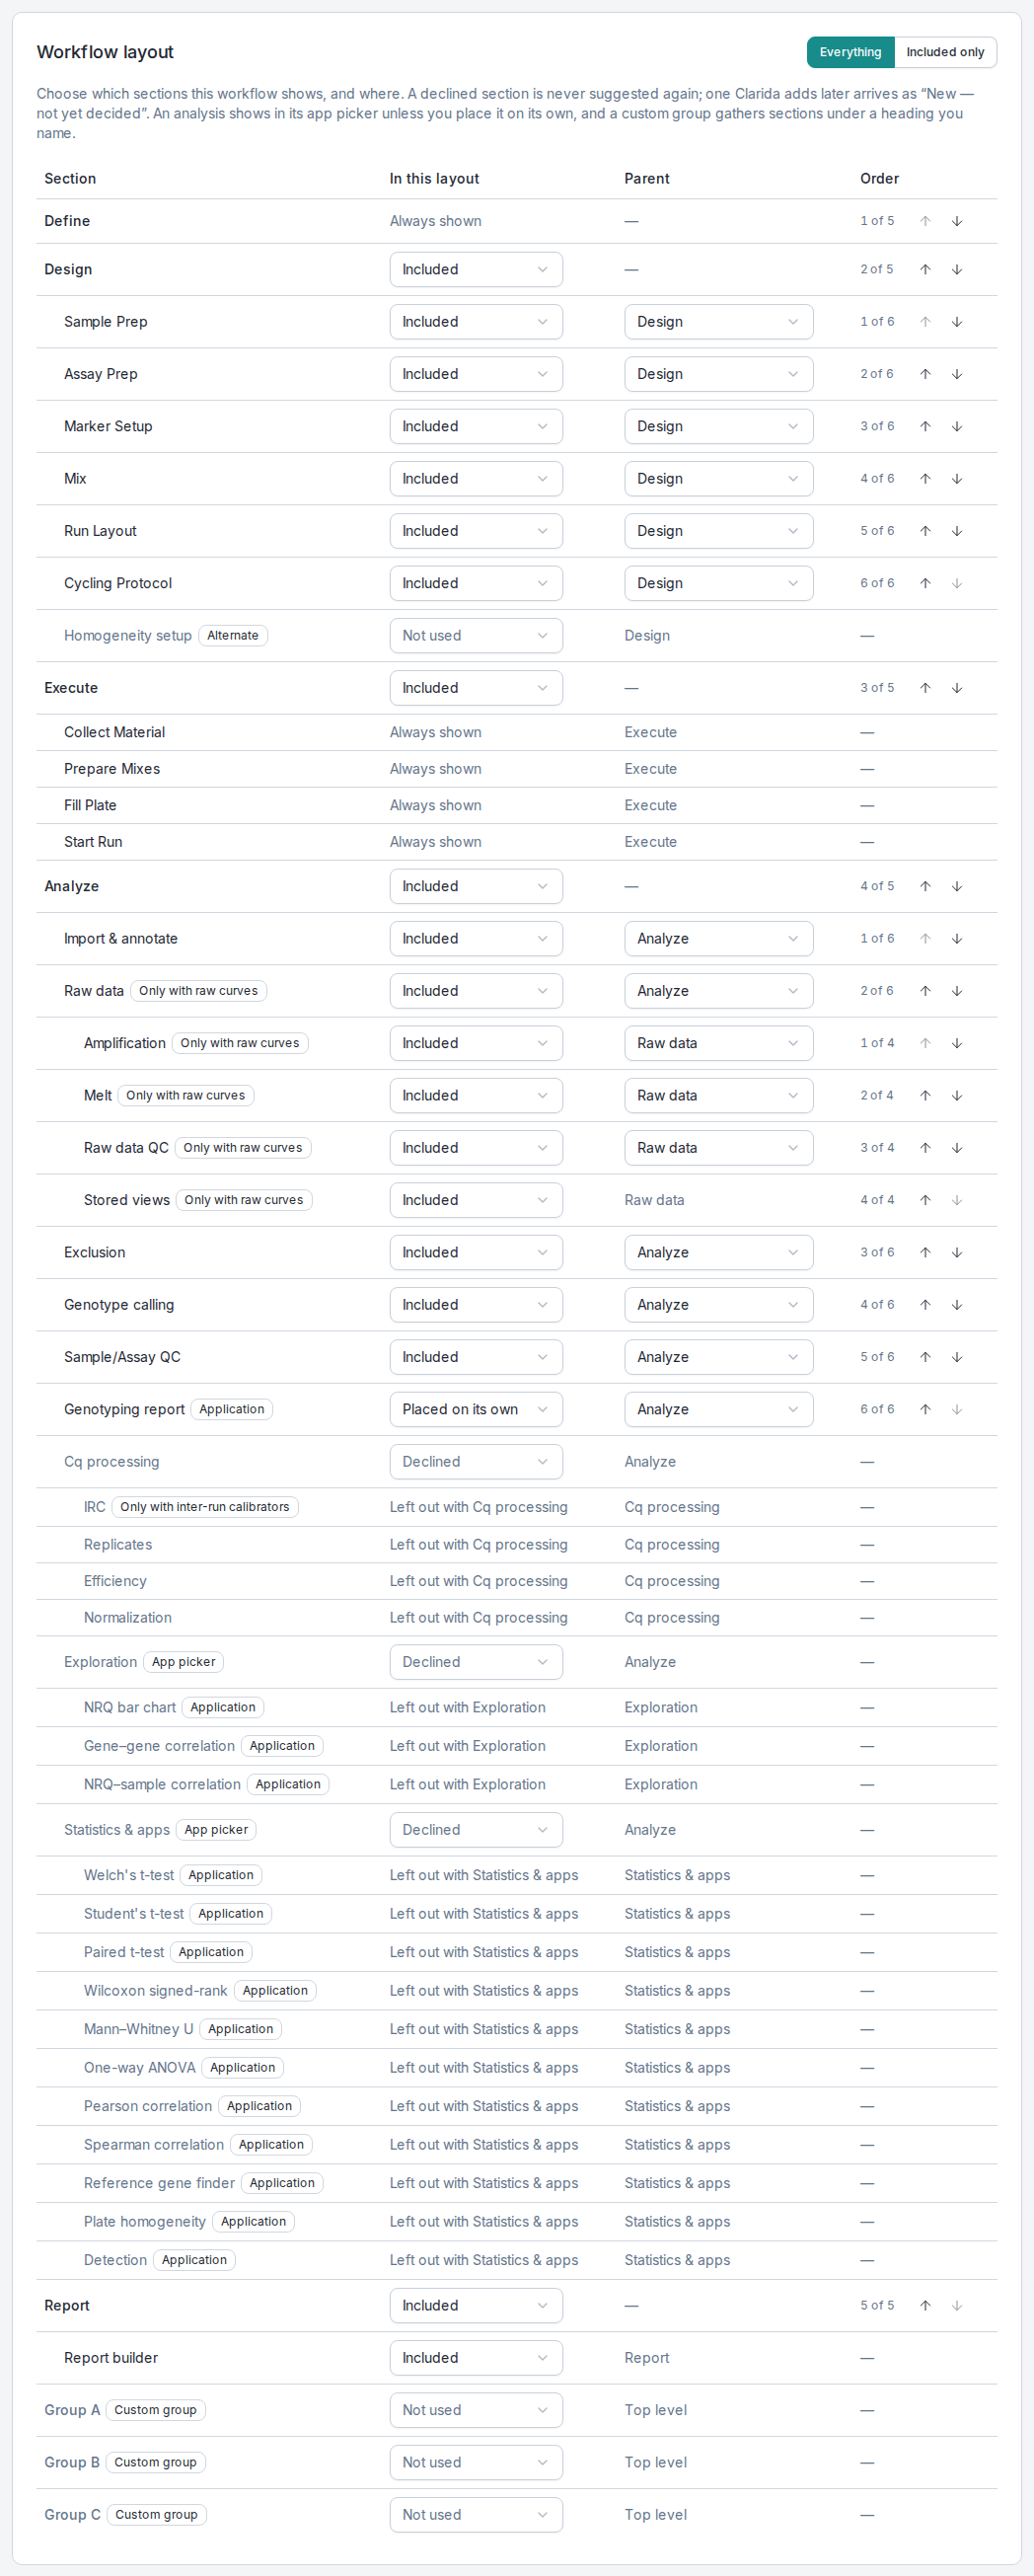Click the Mann–Whitney U row label
Screen dimensions: 1034x2576
138,2030
